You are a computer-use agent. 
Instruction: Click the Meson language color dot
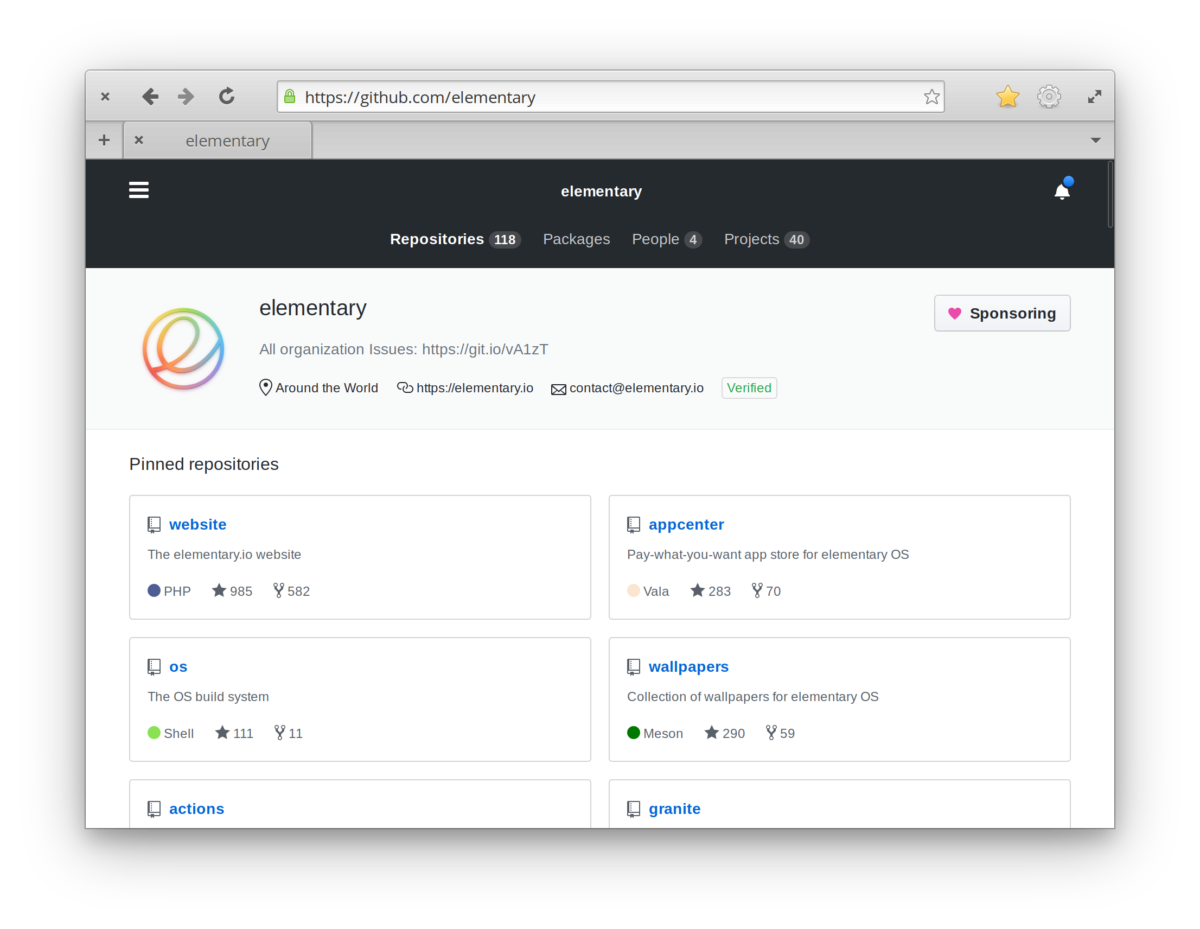point(634,733)
